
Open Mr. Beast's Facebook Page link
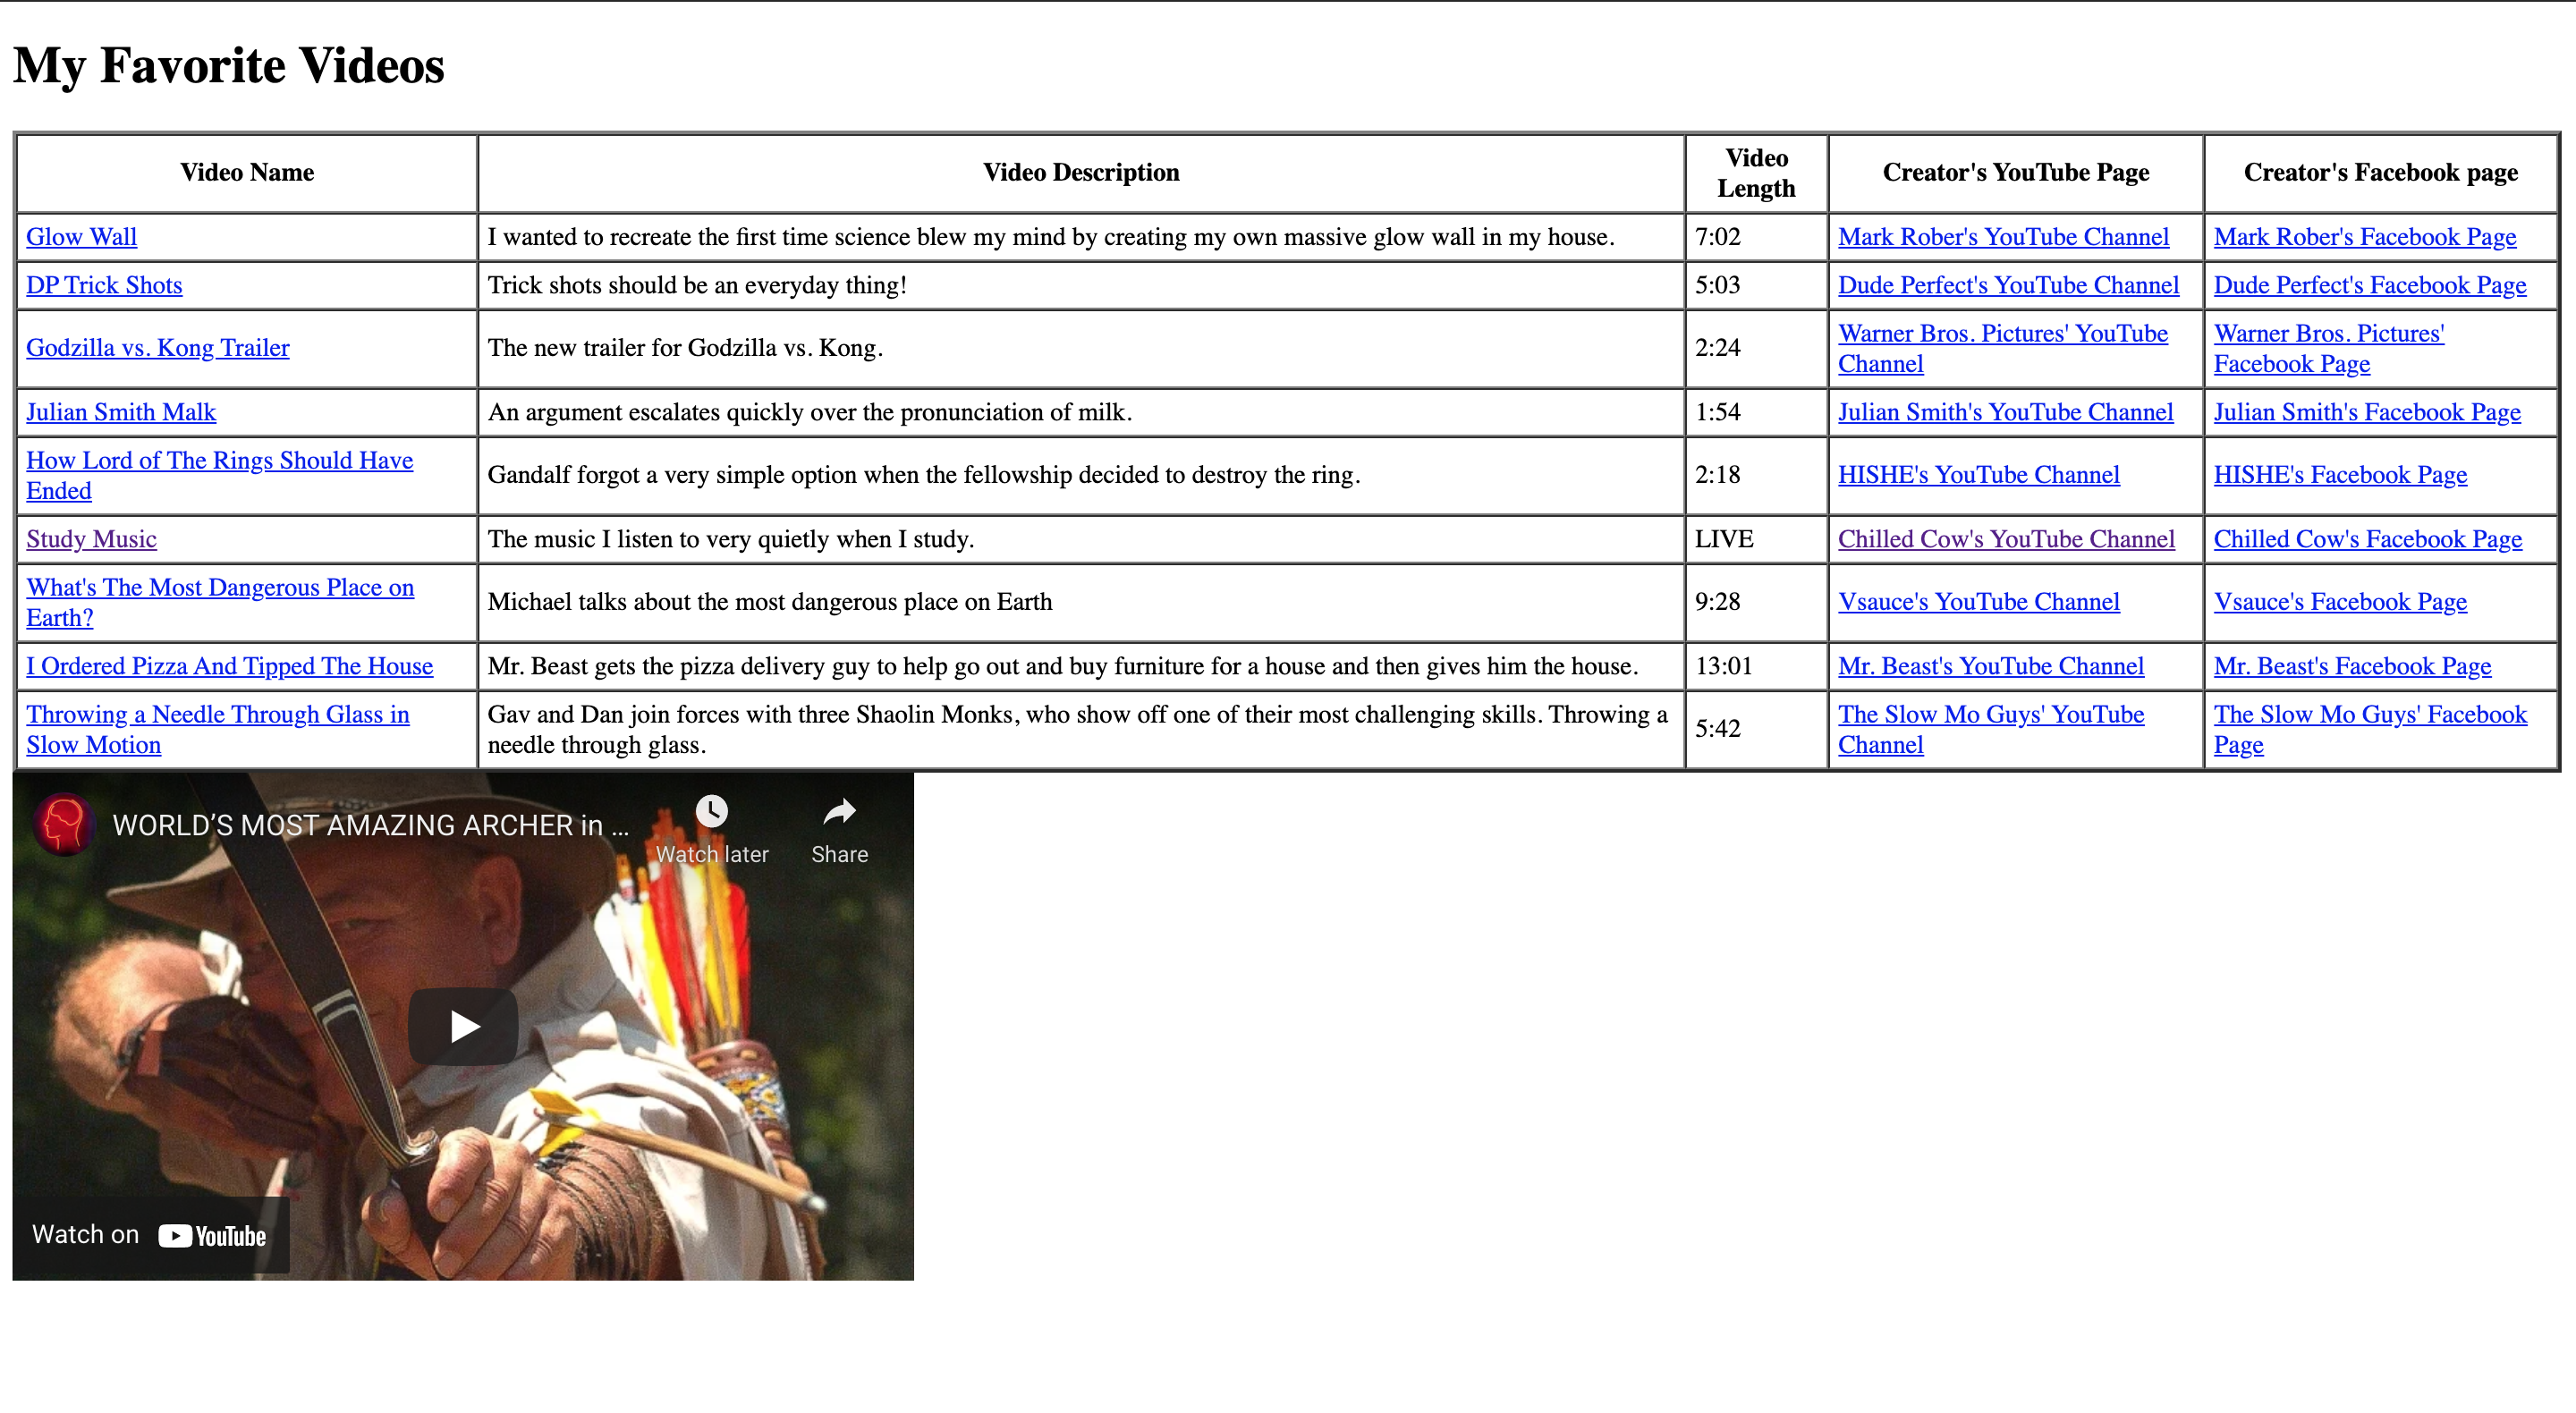point(2352,666)
